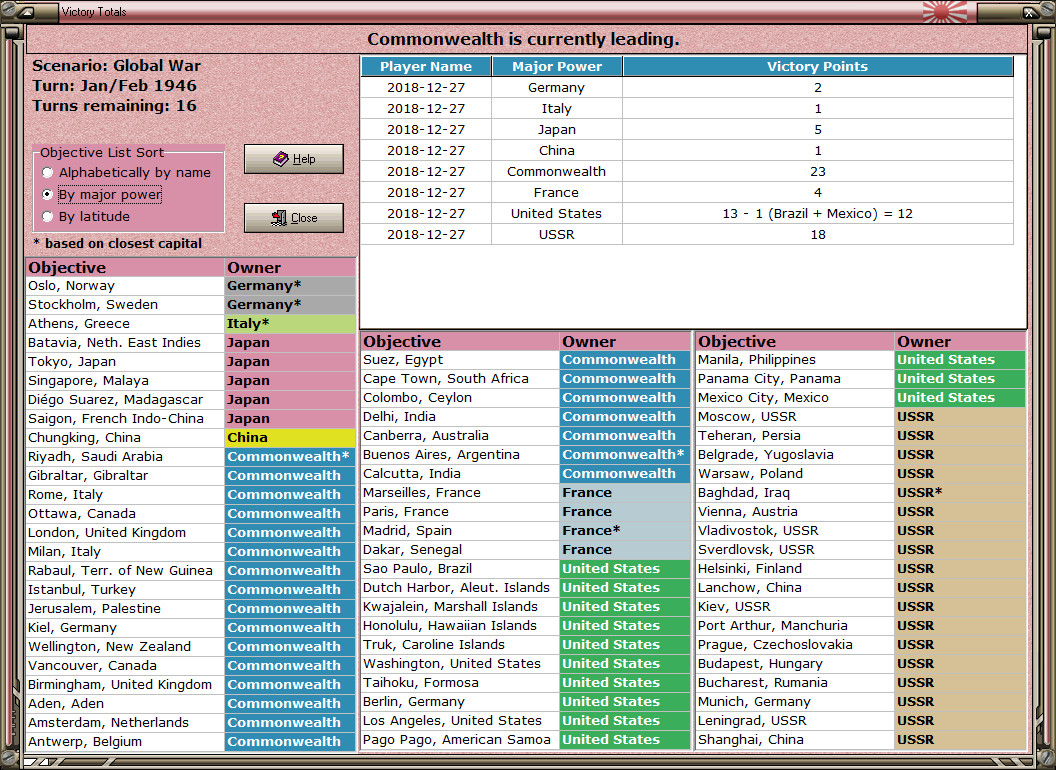Select By latitude sort option
The width and height of the screenshot is (1056, 770).
pyautogui.click(x=86, y=216)
